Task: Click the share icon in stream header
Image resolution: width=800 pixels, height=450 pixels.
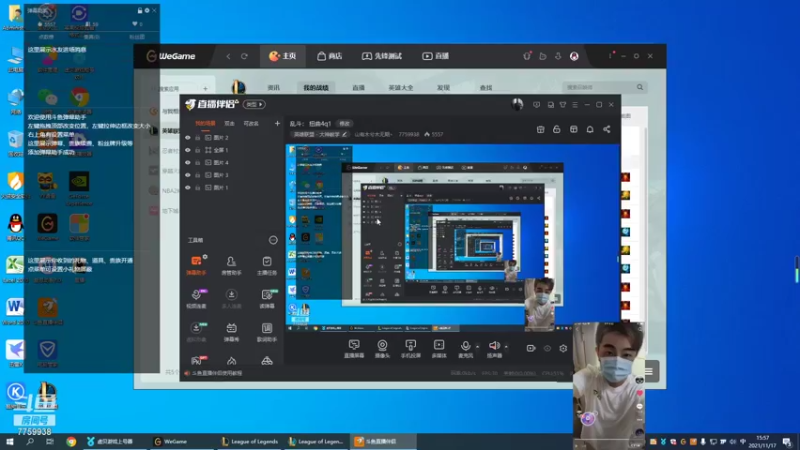Action: point(607,130)
